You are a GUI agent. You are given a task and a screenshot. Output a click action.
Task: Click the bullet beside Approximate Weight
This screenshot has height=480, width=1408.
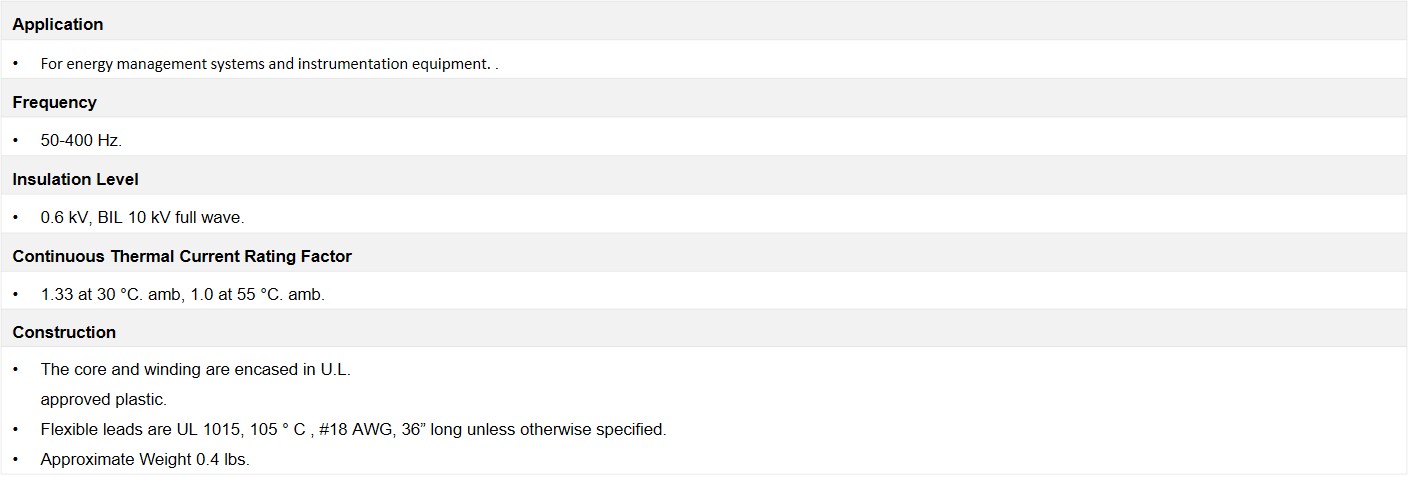click(x=16, y=459)
